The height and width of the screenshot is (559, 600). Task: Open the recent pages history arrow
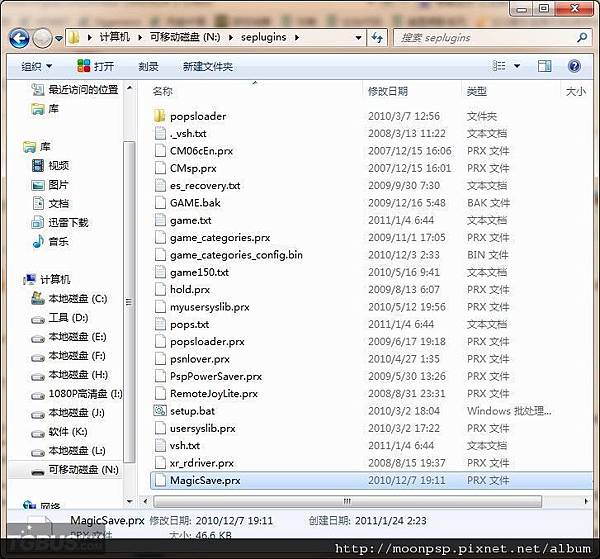(59, 38)
